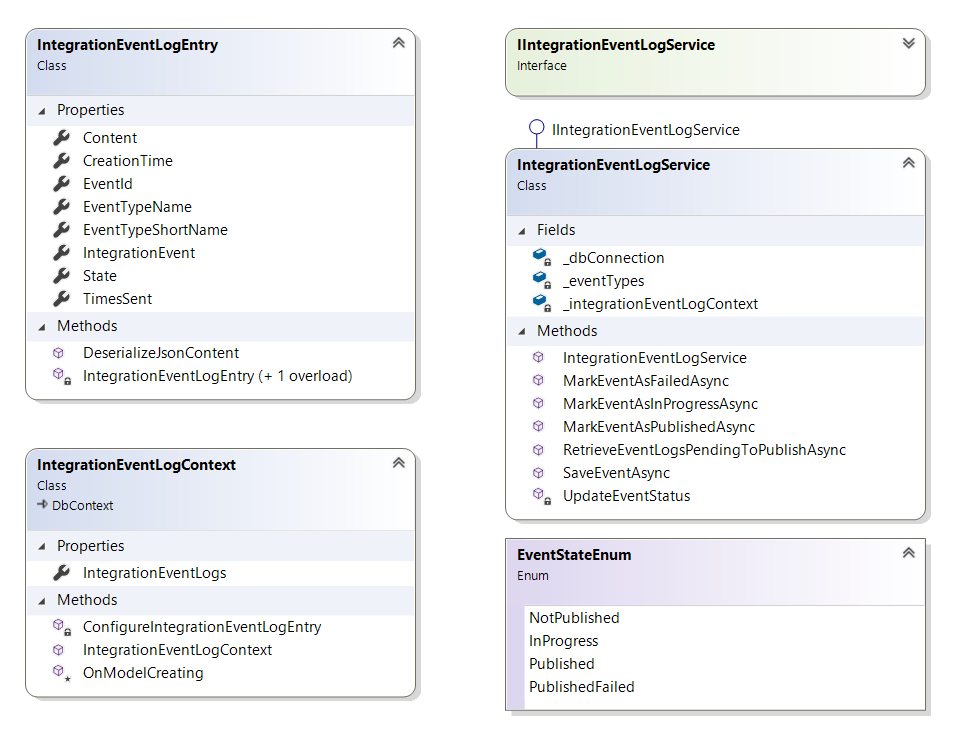Click the interface lollipop circle above IntegrationEventLogService
954x740 pixels.
[x=536, y=128]
